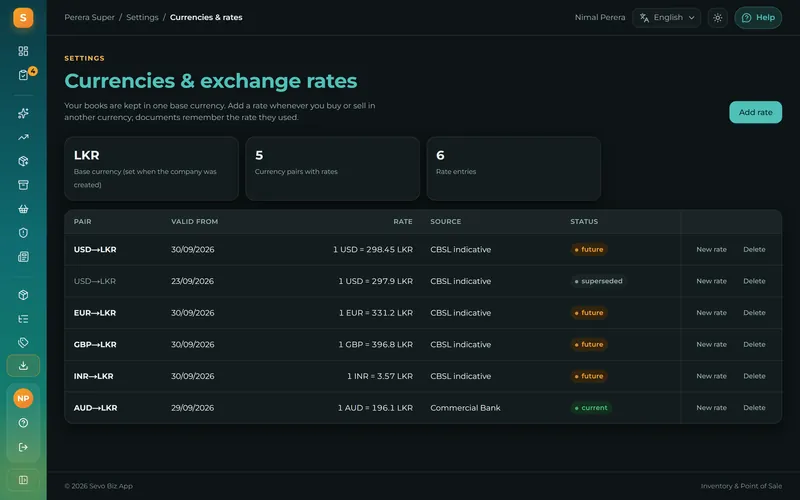The height and width of the screenshot is (500, 800).
Task: Click the highlighted download icon in sidebar
Action: pyautogui.click(x=23, y=366)
